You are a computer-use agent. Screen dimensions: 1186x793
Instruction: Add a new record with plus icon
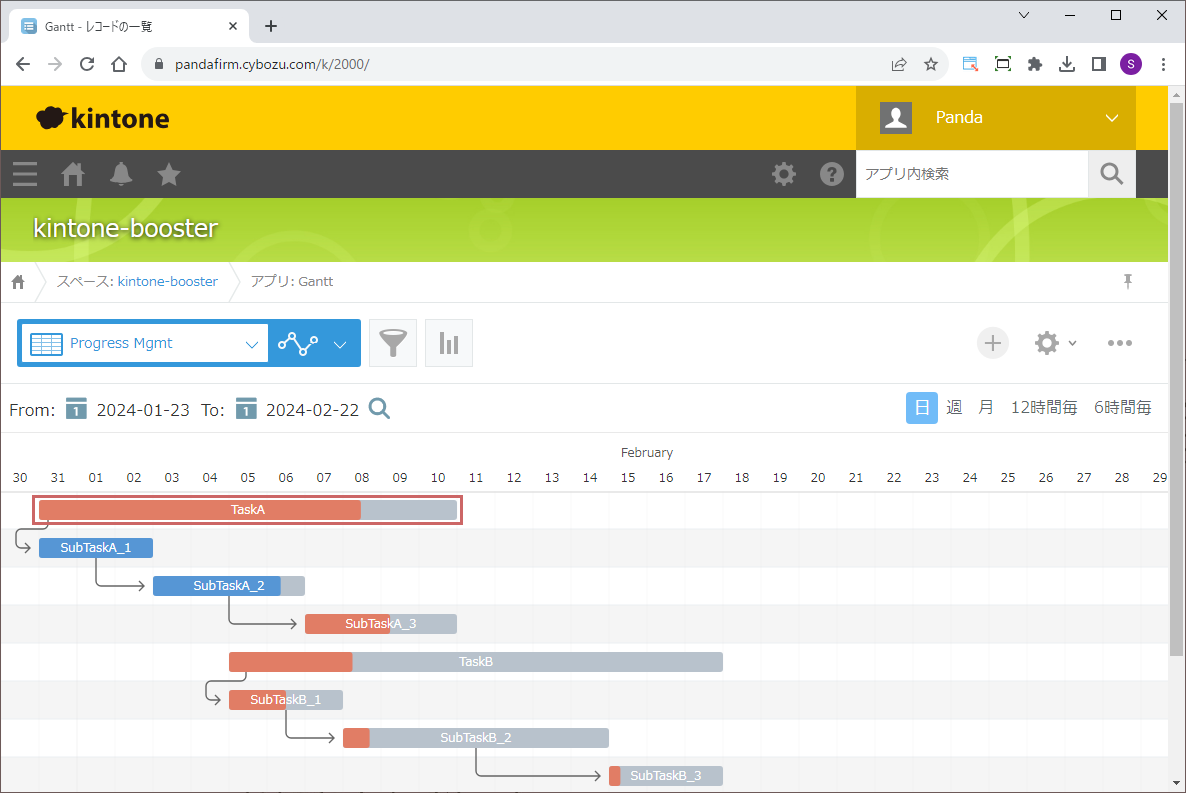pos(992,343)
